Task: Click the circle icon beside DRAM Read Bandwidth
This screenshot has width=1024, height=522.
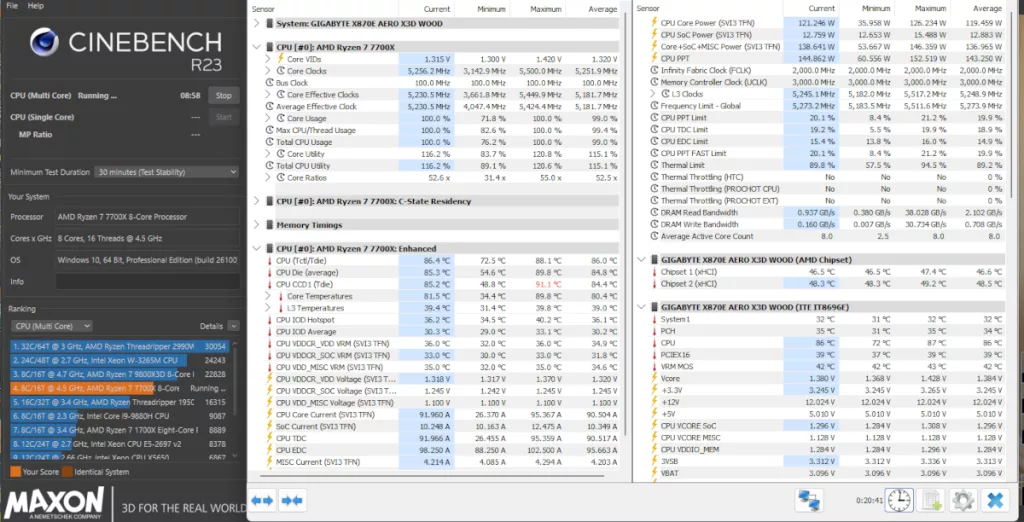Action: tap(655, 213)
